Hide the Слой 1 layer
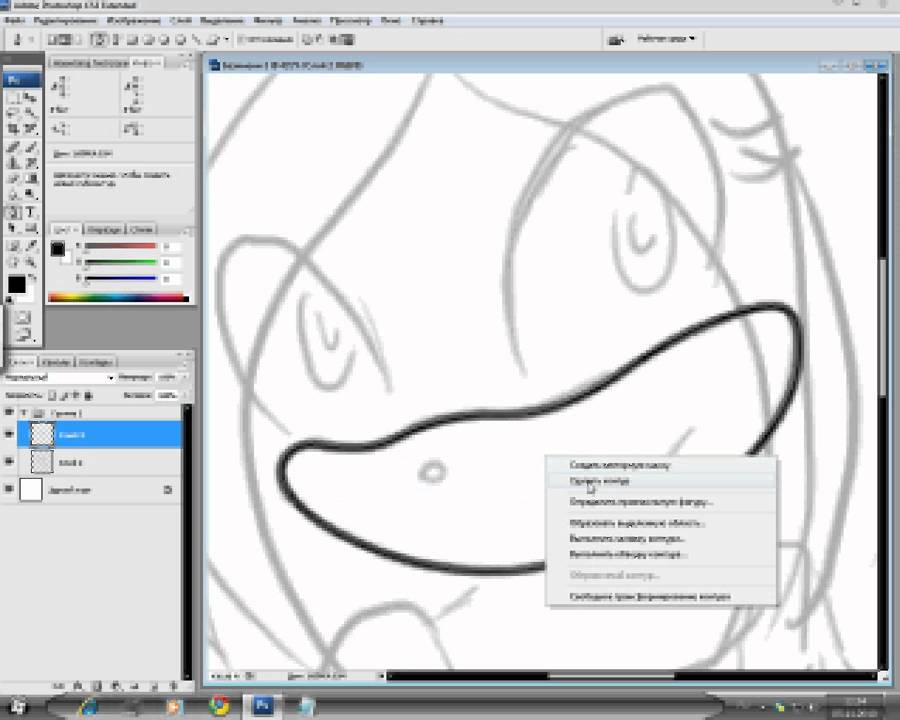The width and height of the screenshot is (900, 720). coord(9,462)
